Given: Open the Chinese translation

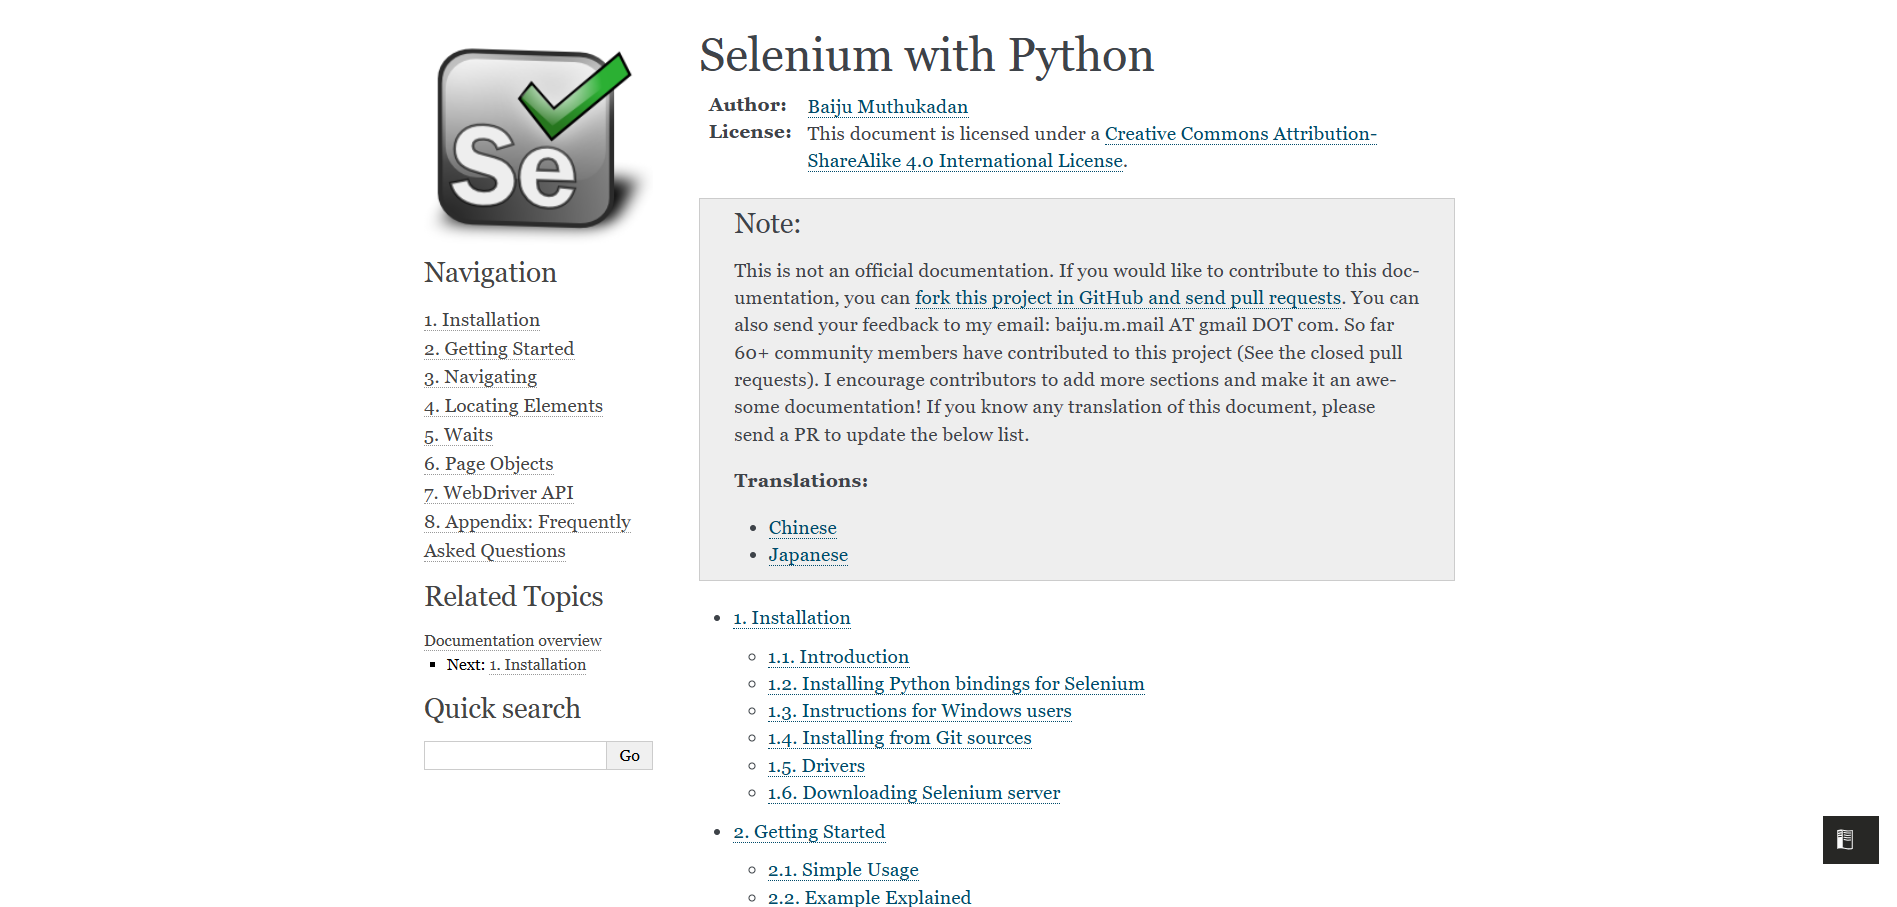Looking at the screenshot, I should coord(802,528).
